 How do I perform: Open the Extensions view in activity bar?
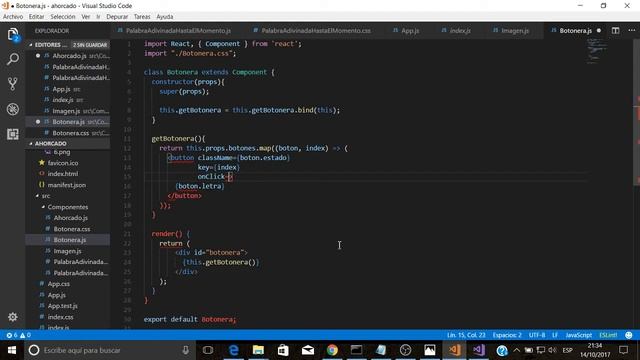13,134
